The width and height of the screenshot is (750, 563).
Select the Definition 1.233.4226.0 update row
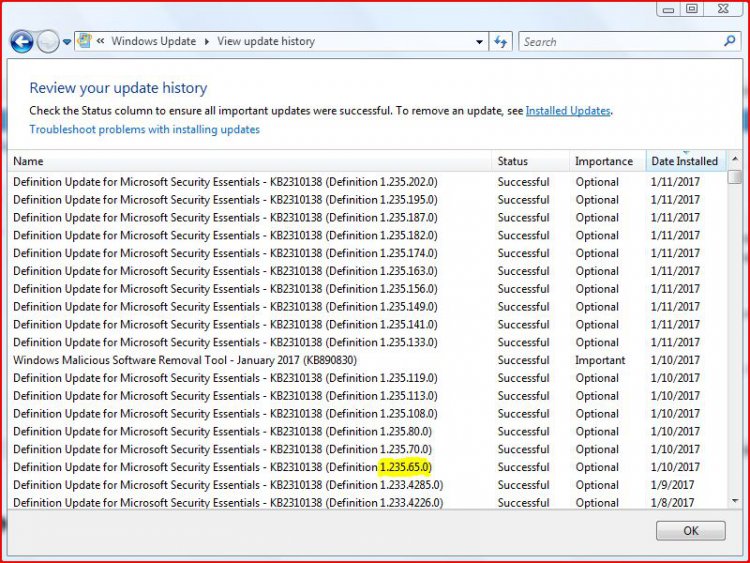(367, 502)
